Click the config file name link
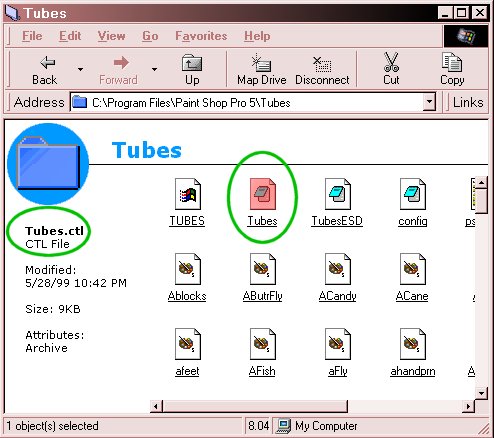The height and width of the screenshot is (438, 494). tap(413, 221)
